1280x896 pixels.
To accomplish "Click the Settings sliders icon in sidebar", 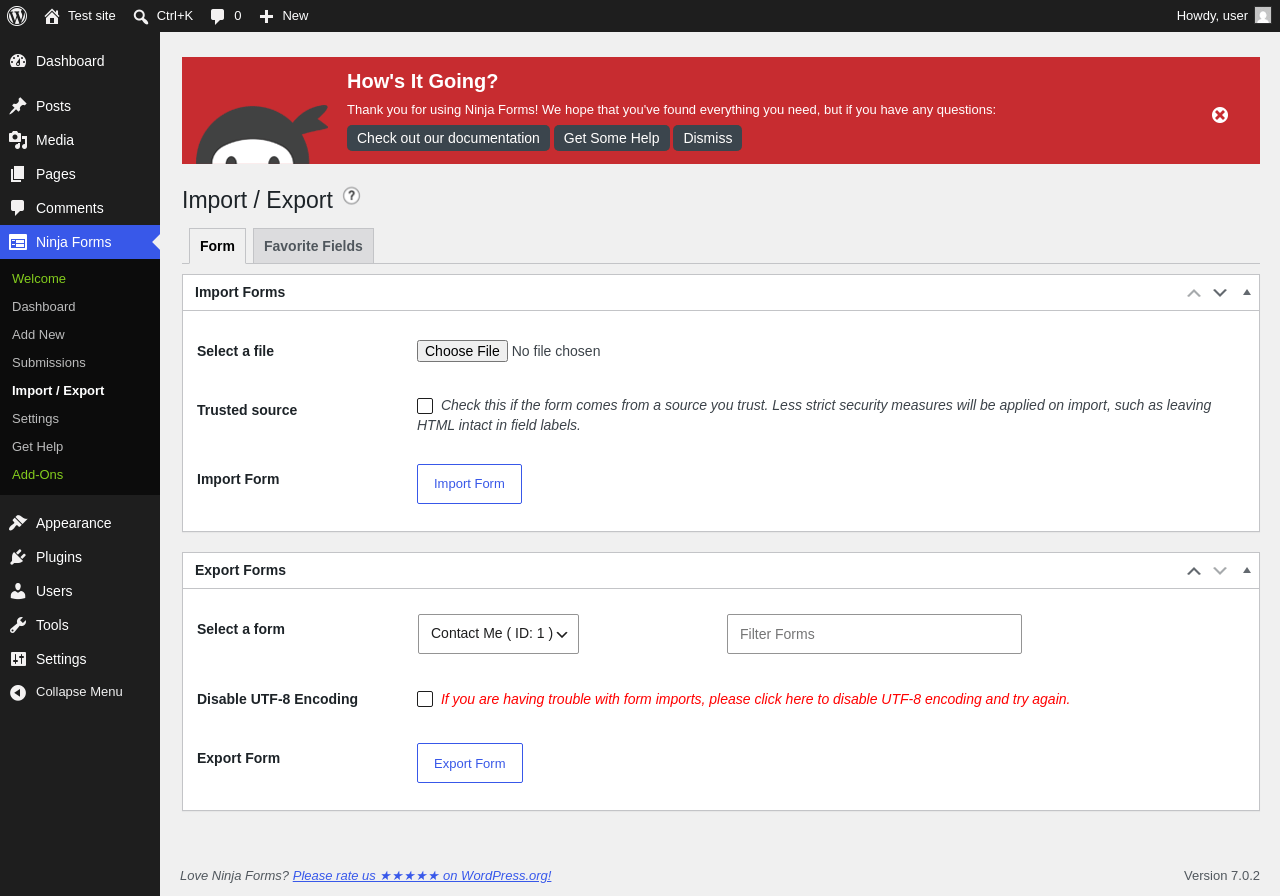I will coord(18,659).
